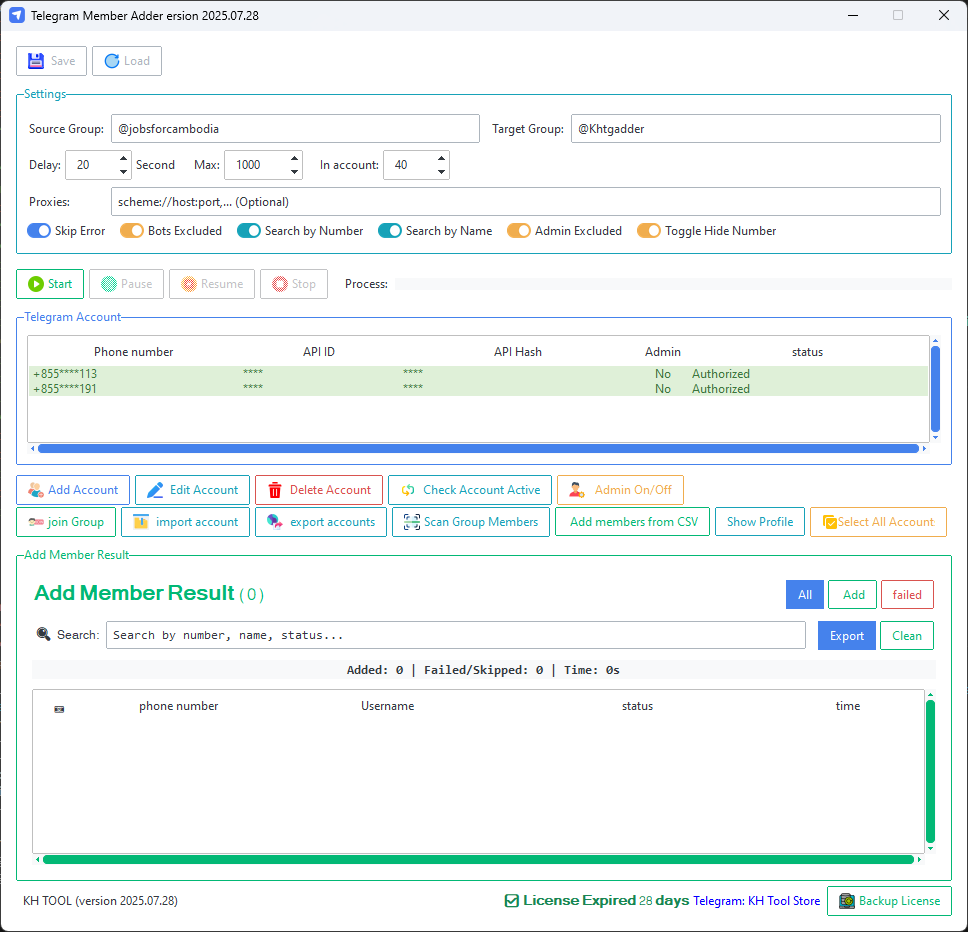Click the Show Profile button
Viewport: 968px width, 932px height.
[760, 522]
